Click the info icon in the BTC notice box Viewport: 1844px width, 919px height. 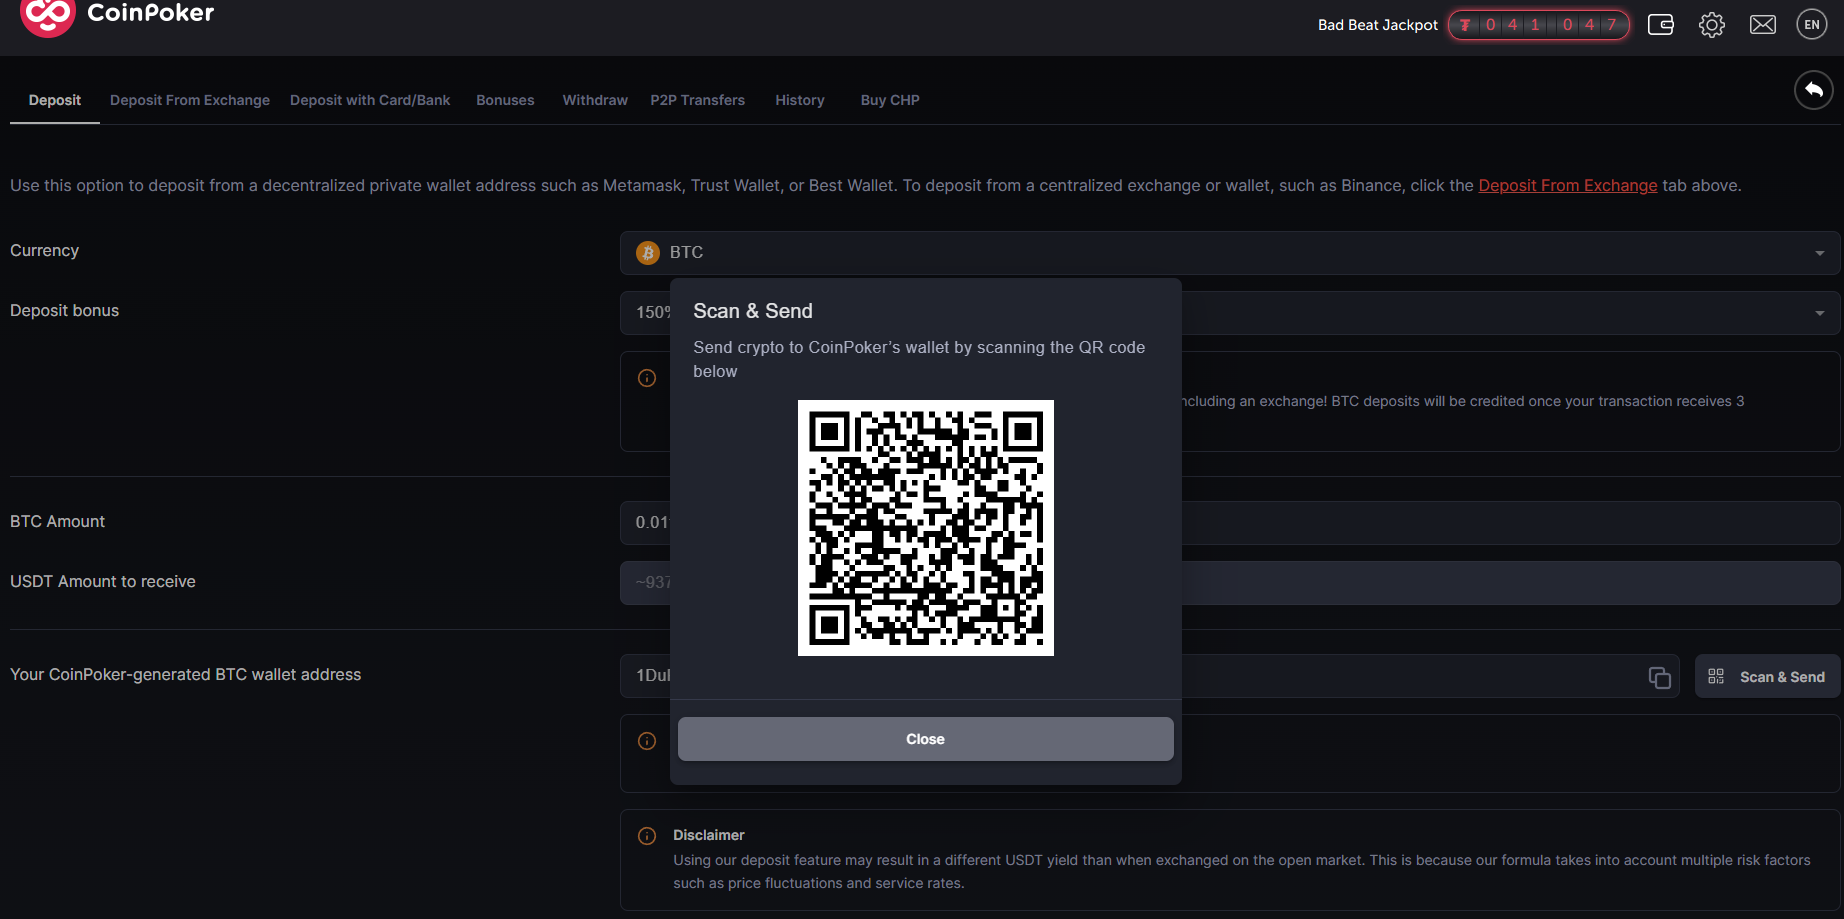coord(646,378)
